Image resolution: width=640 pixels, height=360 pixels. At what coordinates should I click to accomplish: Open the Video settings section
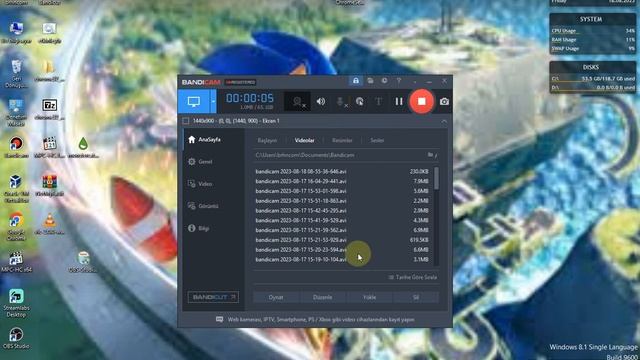click(x=200, y=184)
